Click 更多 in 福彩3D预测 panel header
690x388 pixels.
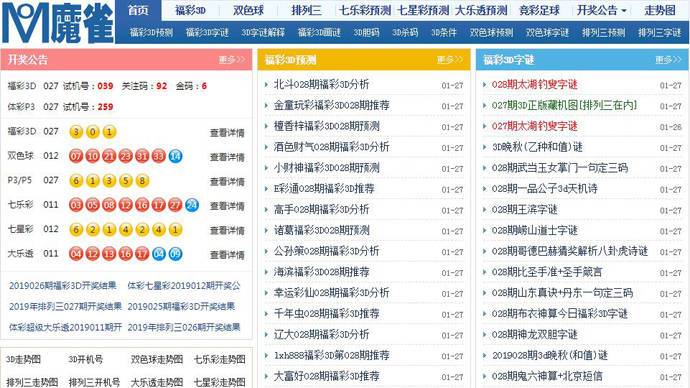pos(450,59)
